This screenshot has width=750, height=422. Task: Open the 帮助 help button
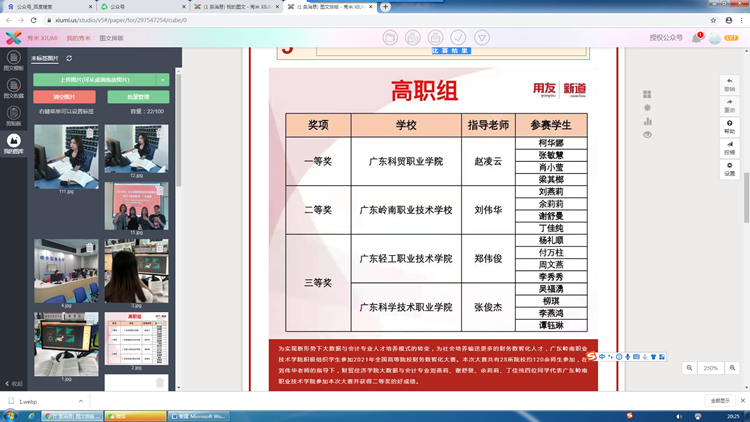[729, 127]
